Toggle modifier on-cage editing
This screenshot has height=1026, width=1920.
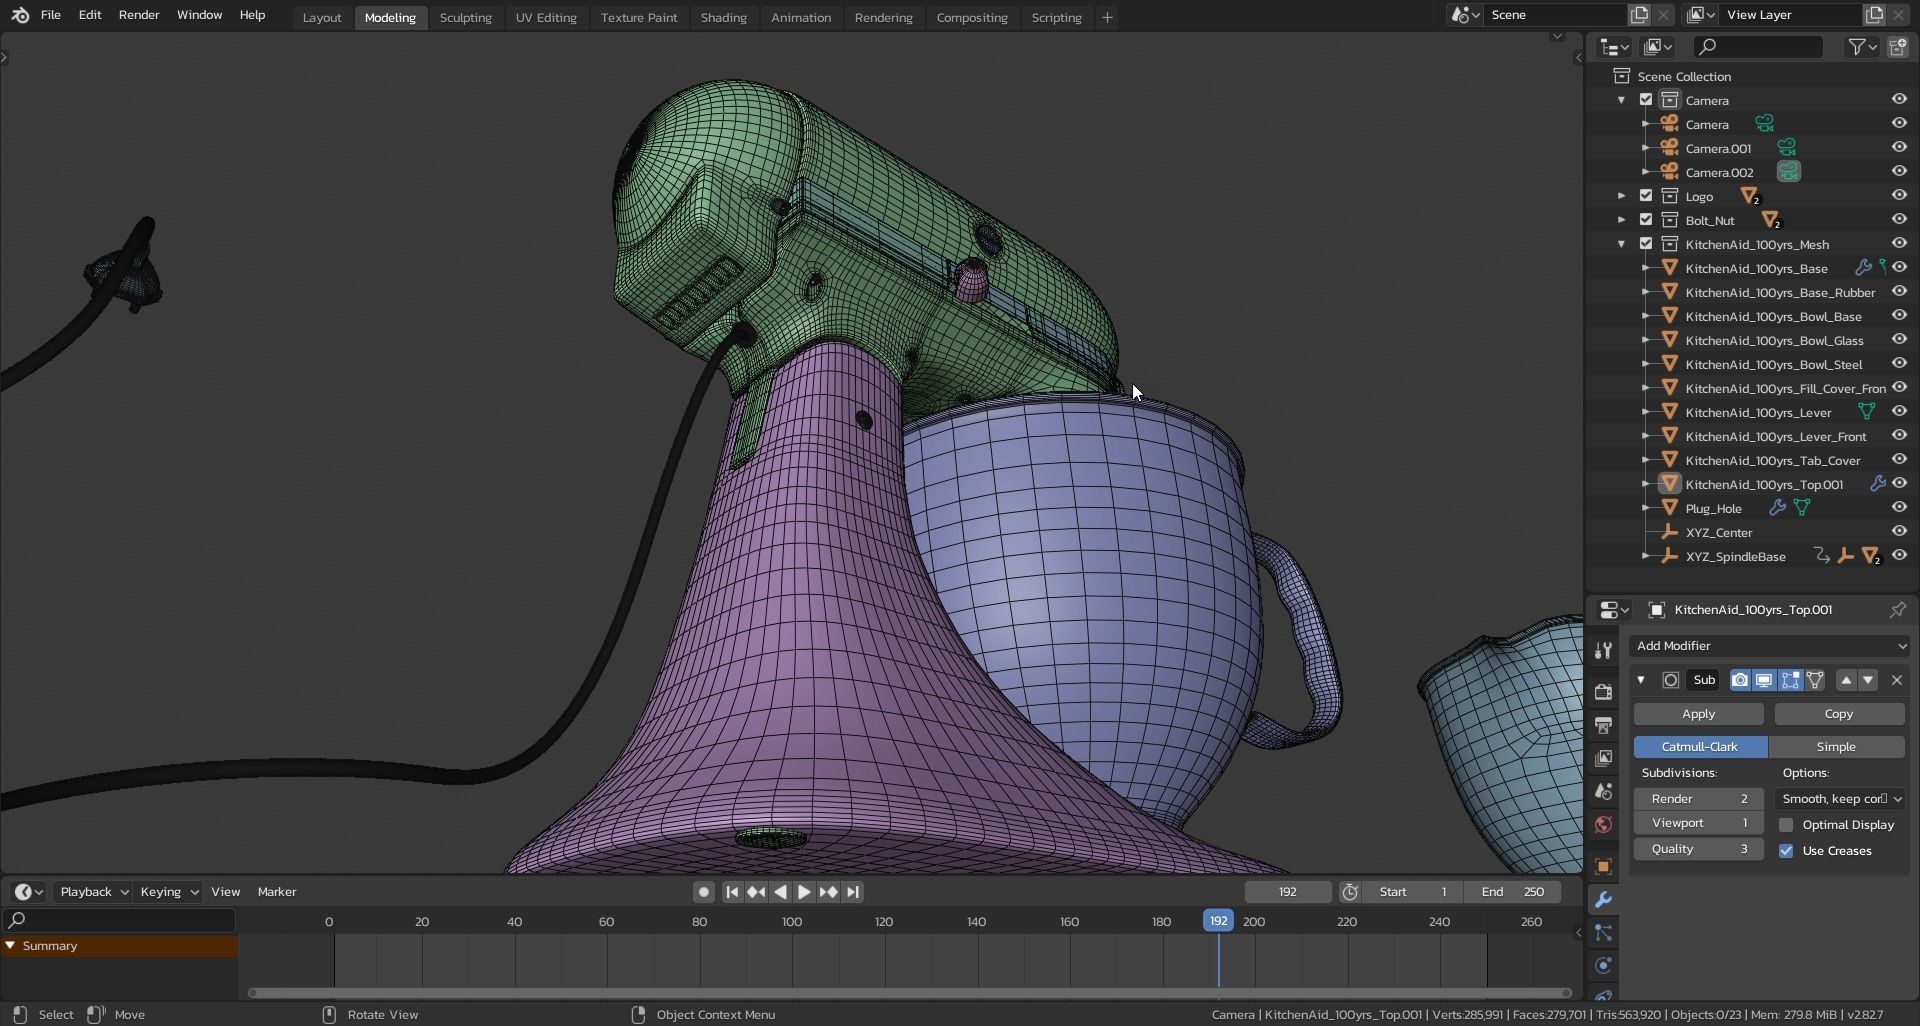point(1815,680)
